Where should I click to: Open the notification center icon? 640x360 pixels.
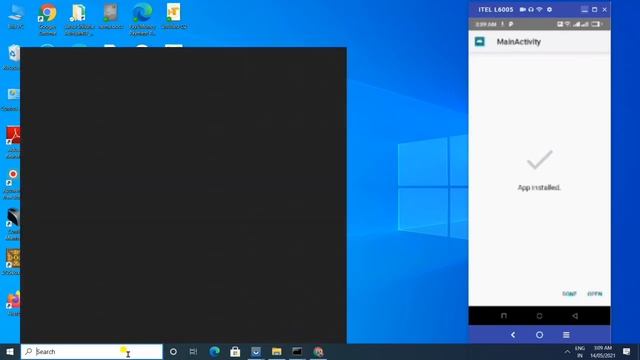click(627, 351)
